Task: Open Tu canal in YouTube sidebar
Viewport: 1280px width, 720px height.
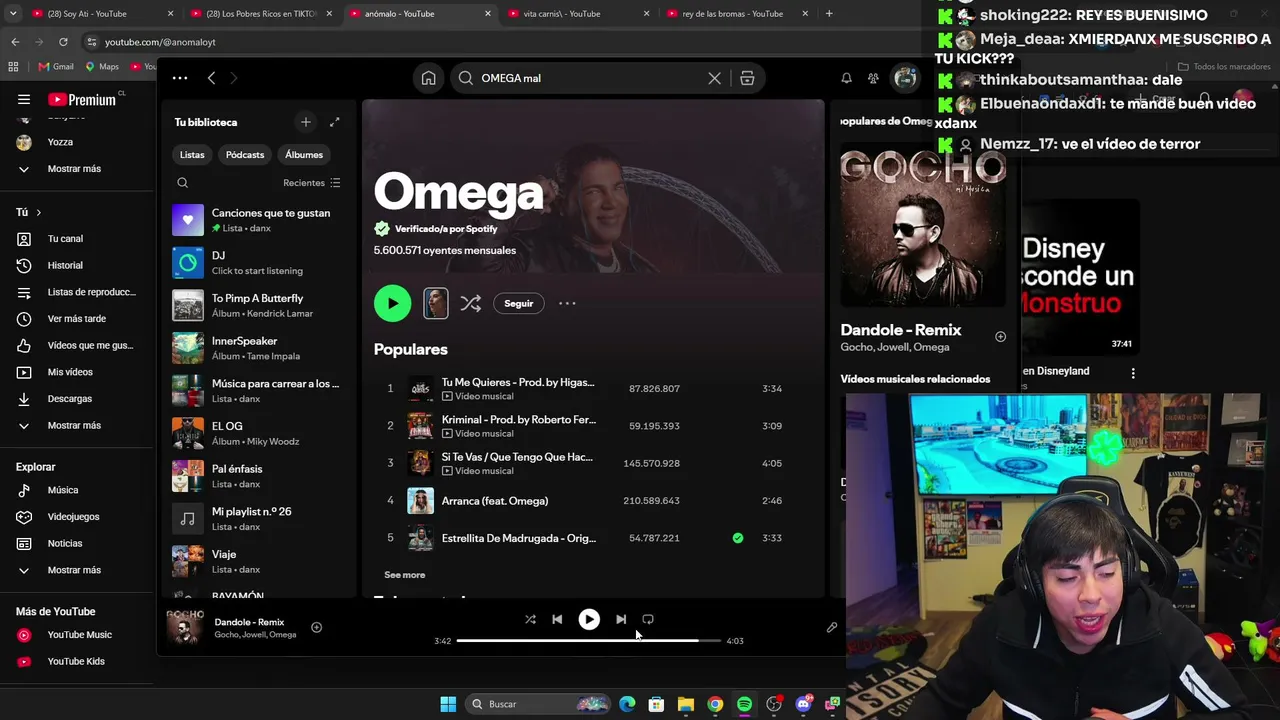Action: [75, 239]
